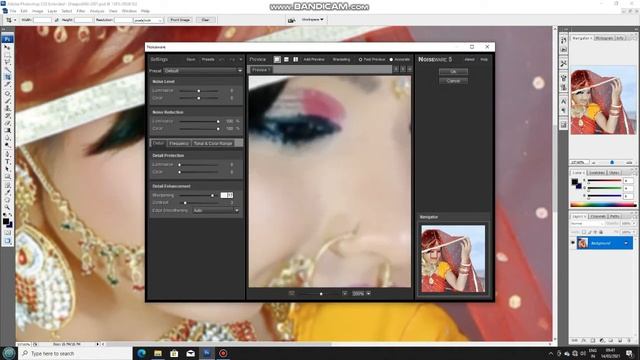Open resolution units pixels/inch dropdown
This screenshot has width=640, height=360.
(x=148, y=20)
